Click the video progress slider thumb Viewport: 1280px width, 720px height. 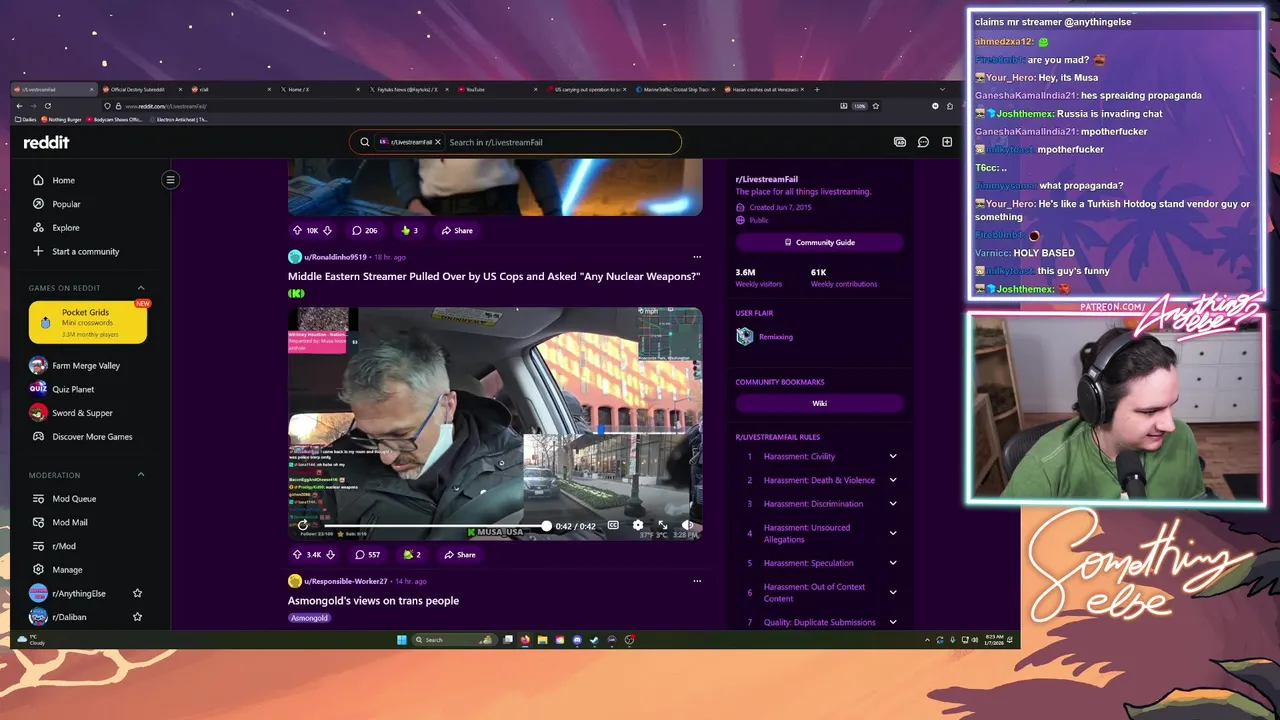coord(546,525)
